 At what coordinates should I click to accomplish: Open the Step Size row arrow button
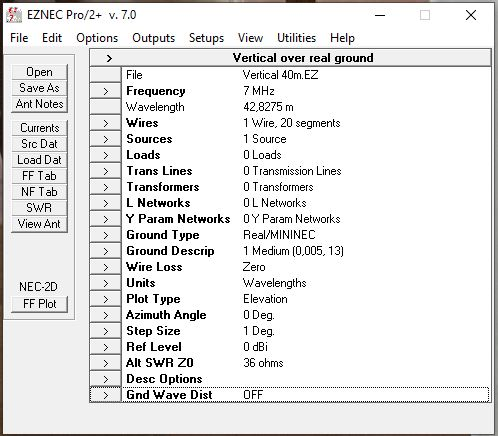tap(105, 331)
